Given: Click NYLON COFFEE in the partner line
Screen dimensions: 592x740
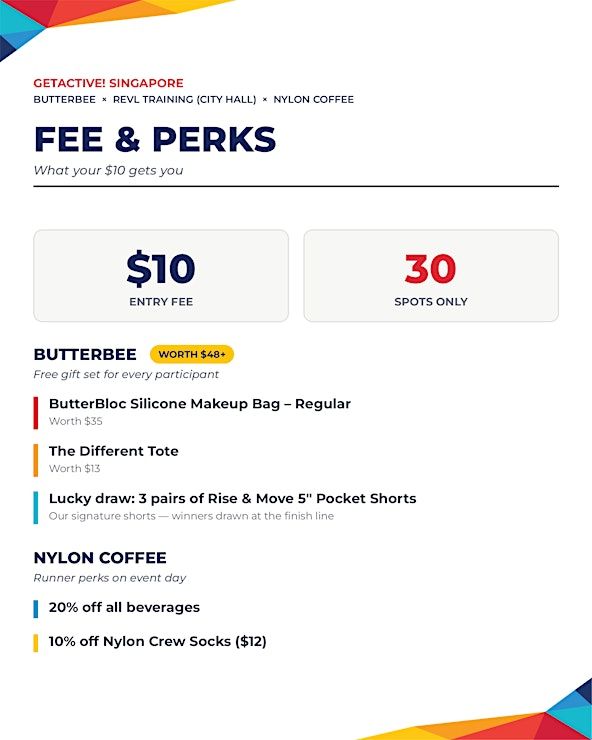Looking at the screenshot, I should point(313,100).
